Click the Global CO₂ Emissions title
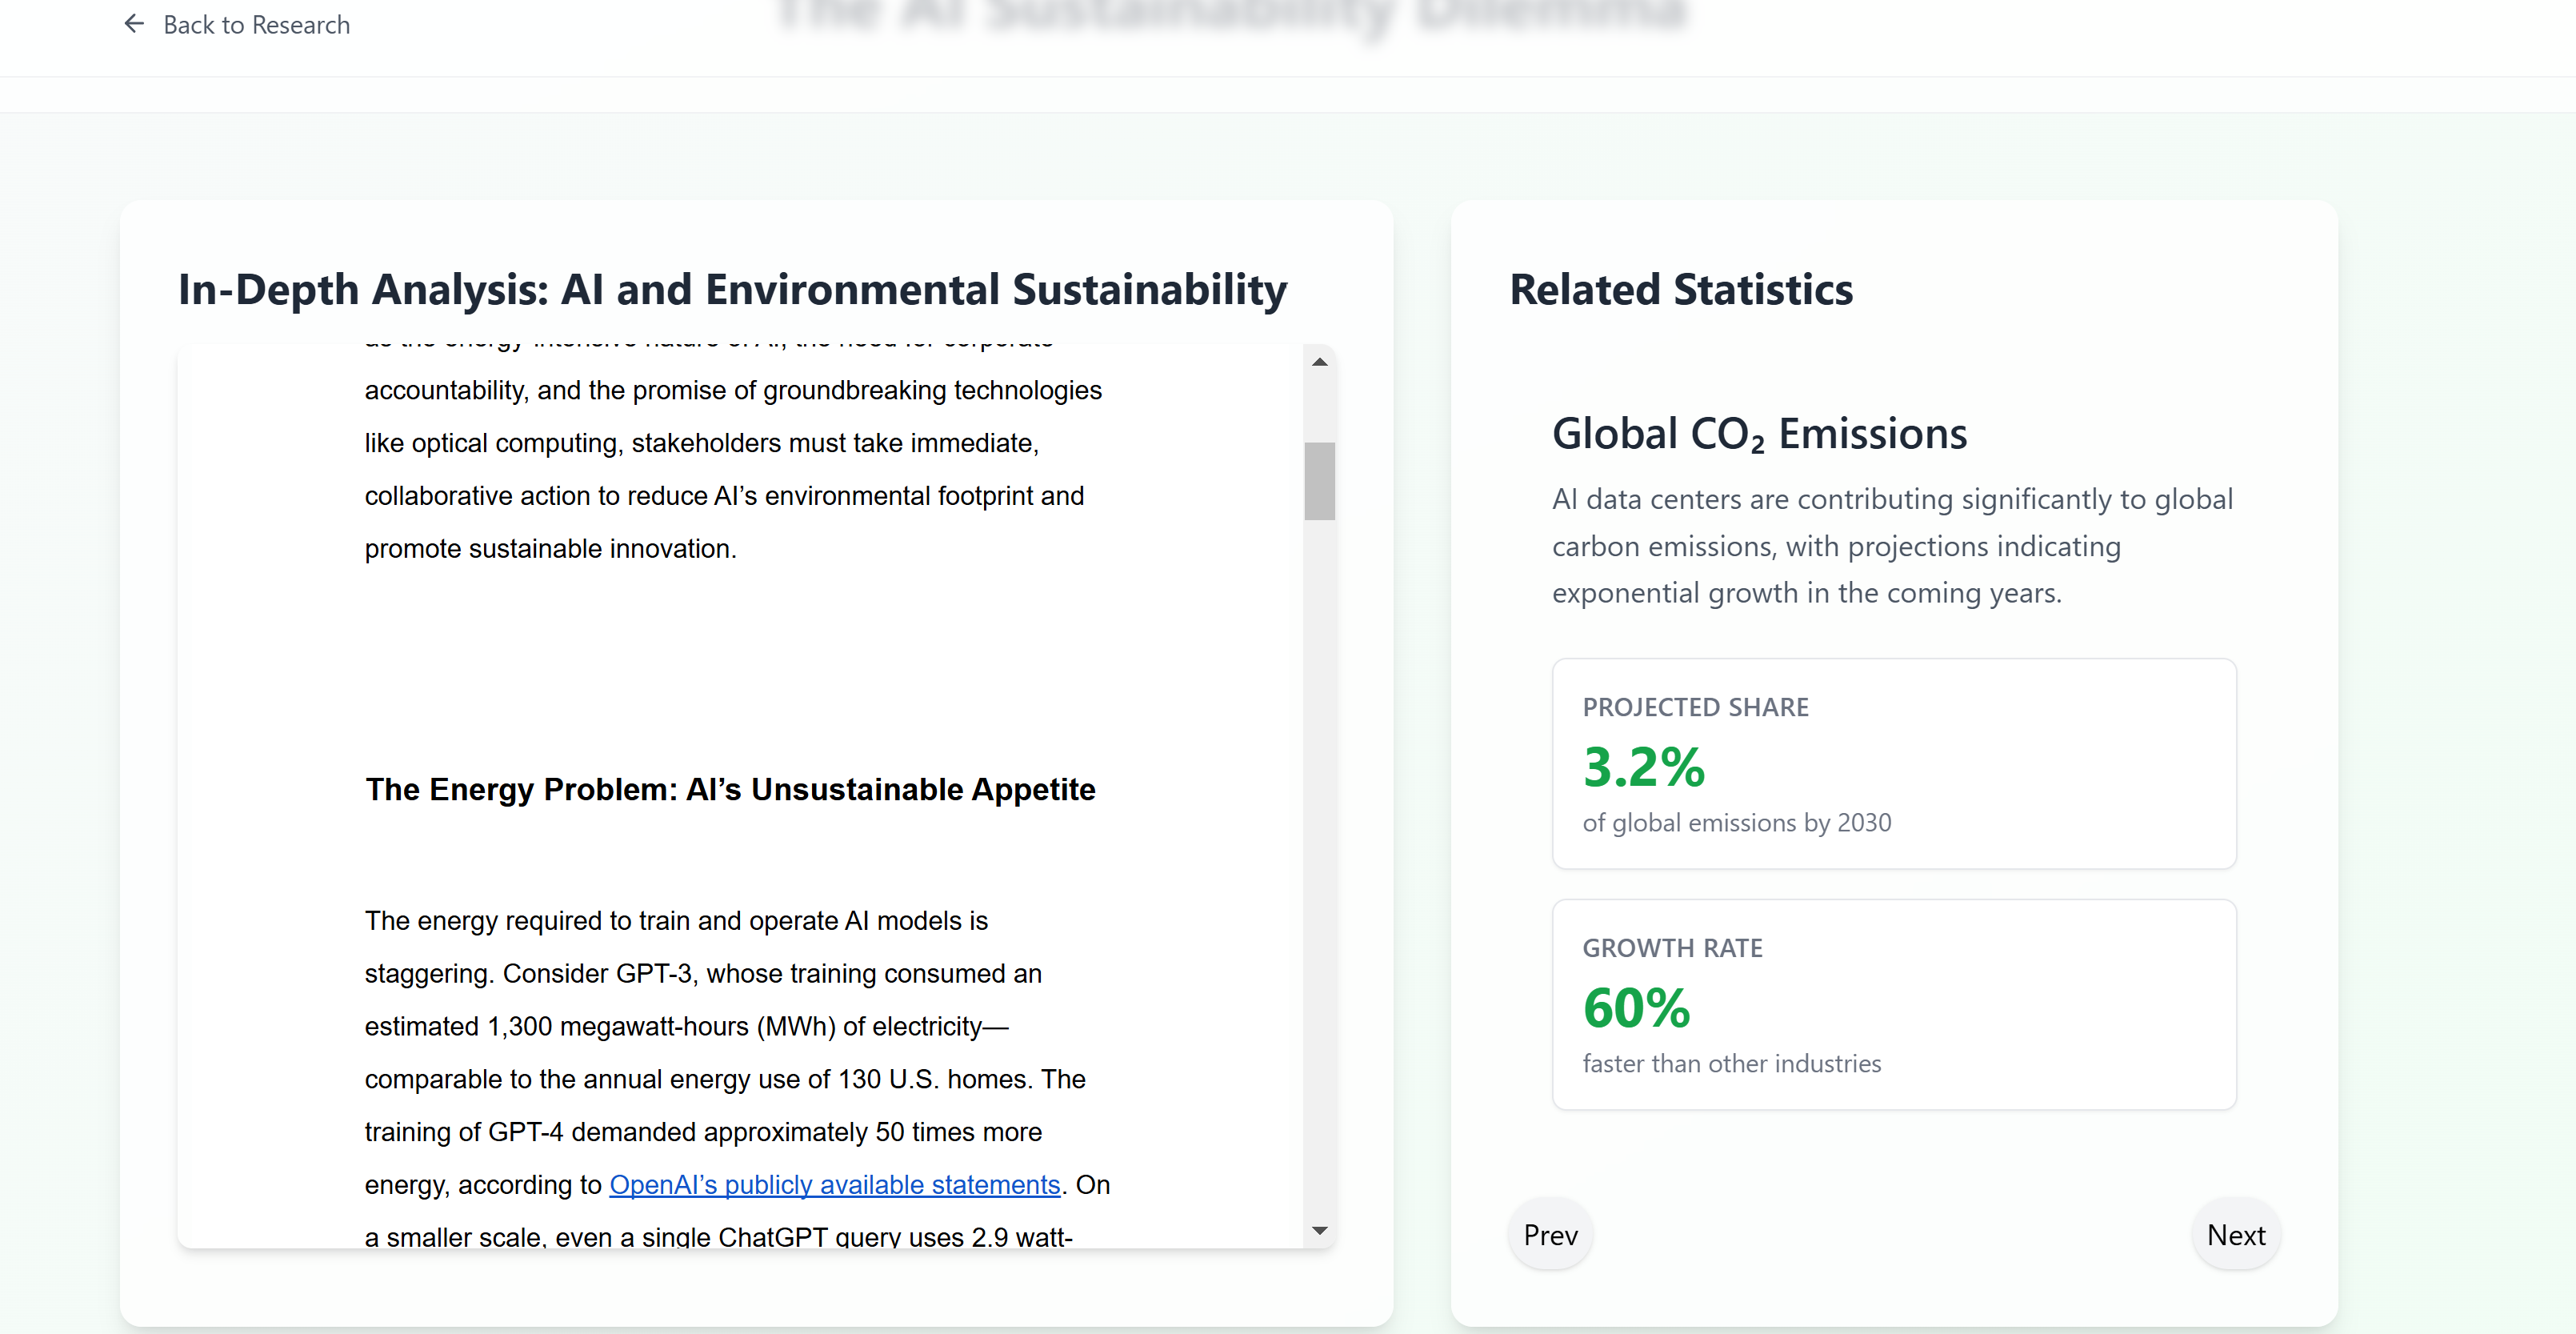Screen dimensions: 2576x1334 pyautogui.click(x=1759, y=434)
